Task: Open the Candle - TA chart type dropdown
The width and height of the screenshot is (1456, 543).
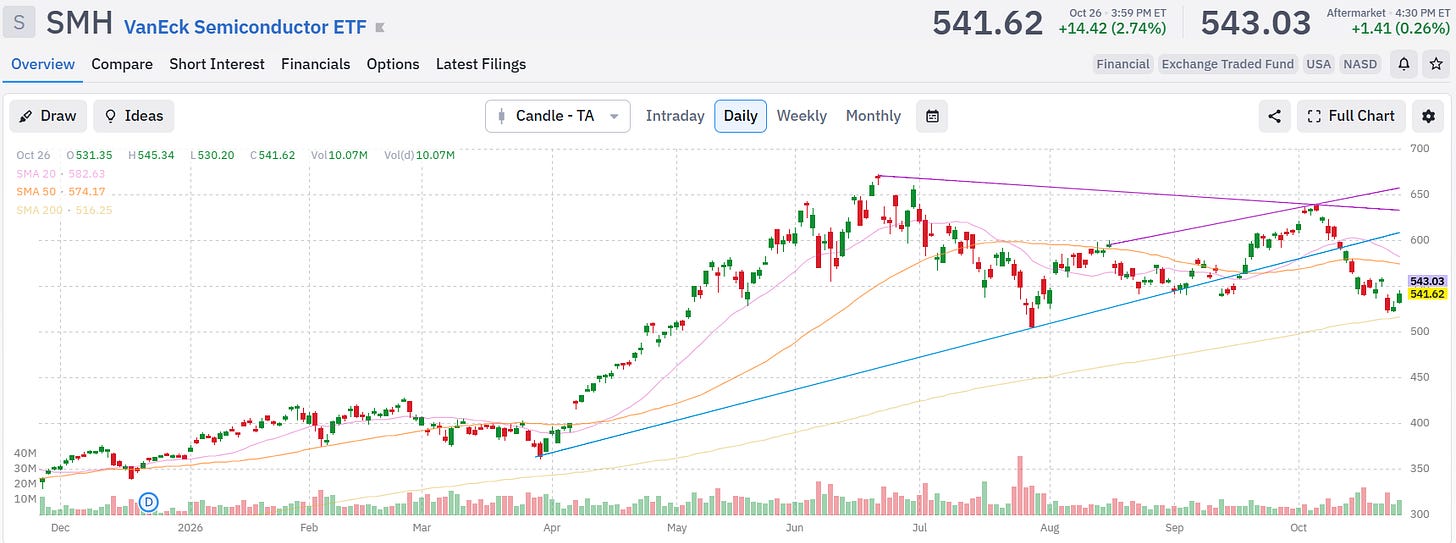Action: coord(558,116)
